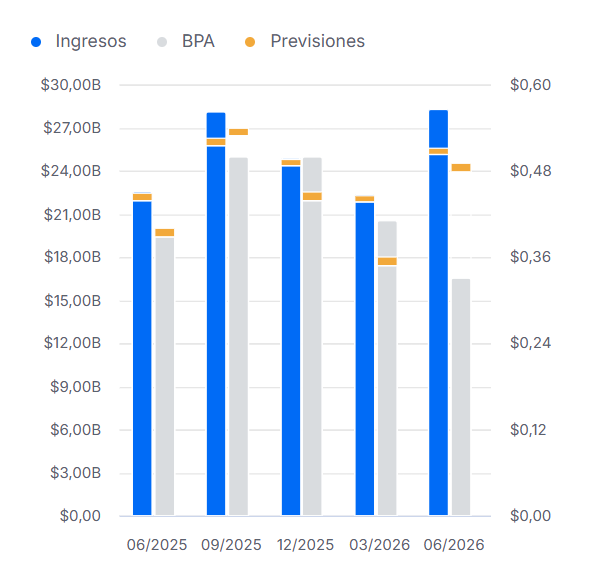This screenshot has height=585, width=600.
Task: Select the gray BPA bar for 06/2025
Action: pos(165,376)
